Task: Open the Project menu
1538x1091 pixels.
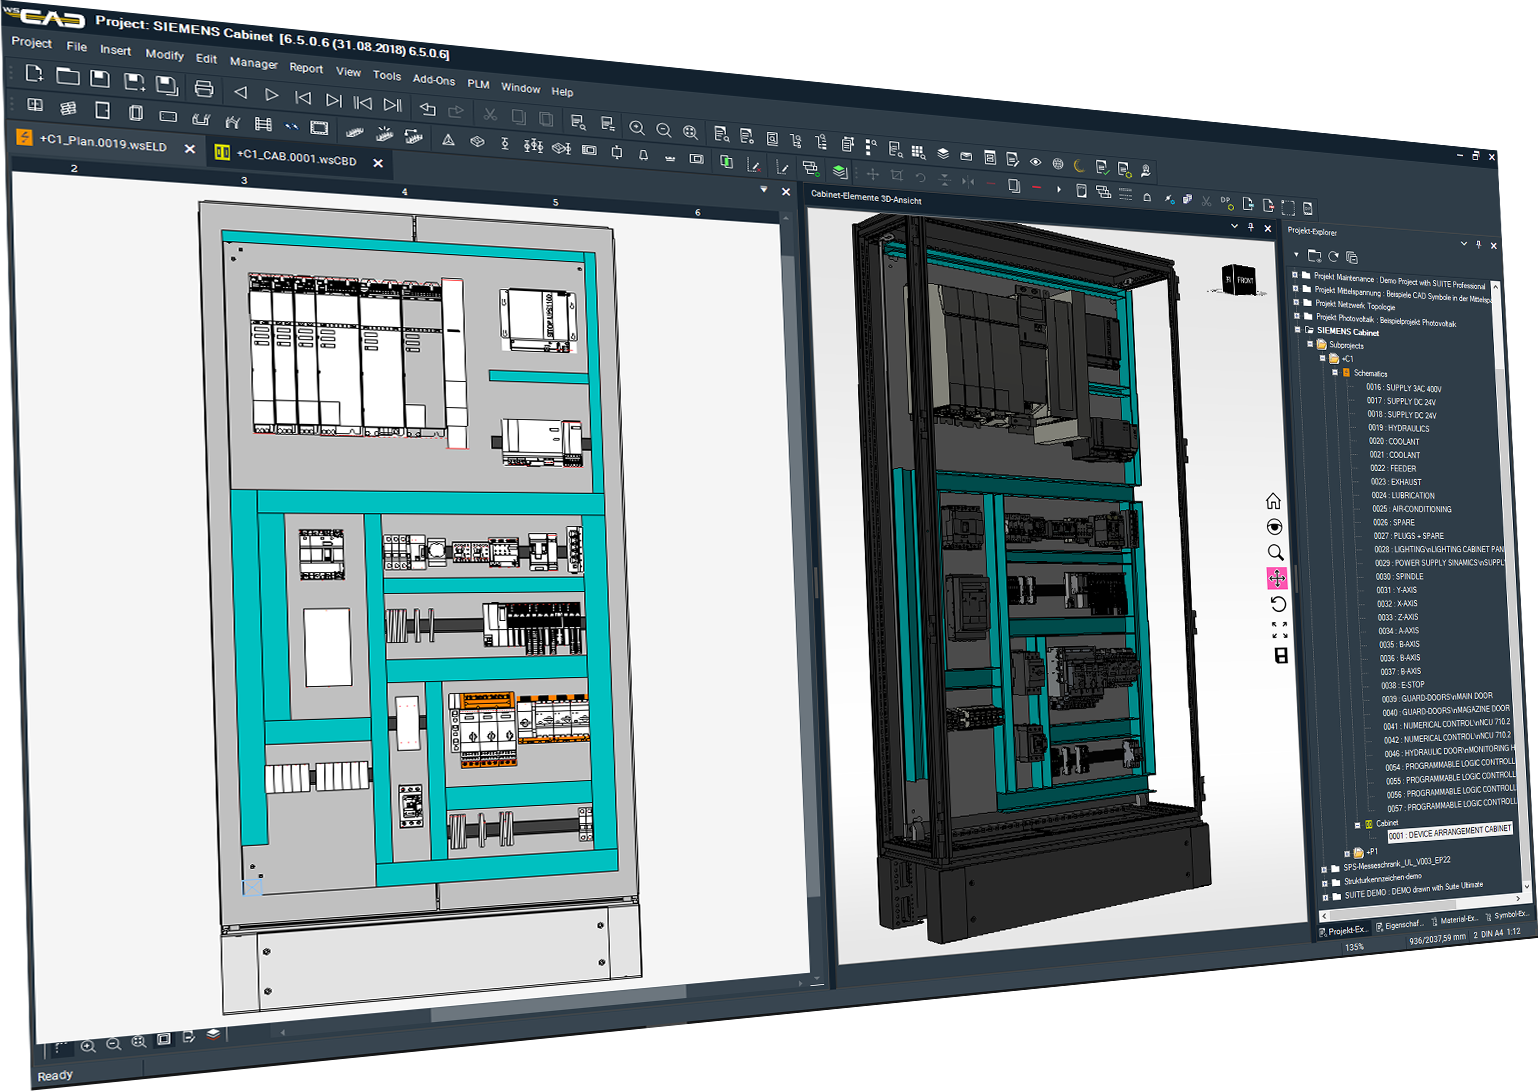Action: pos(31,42)
